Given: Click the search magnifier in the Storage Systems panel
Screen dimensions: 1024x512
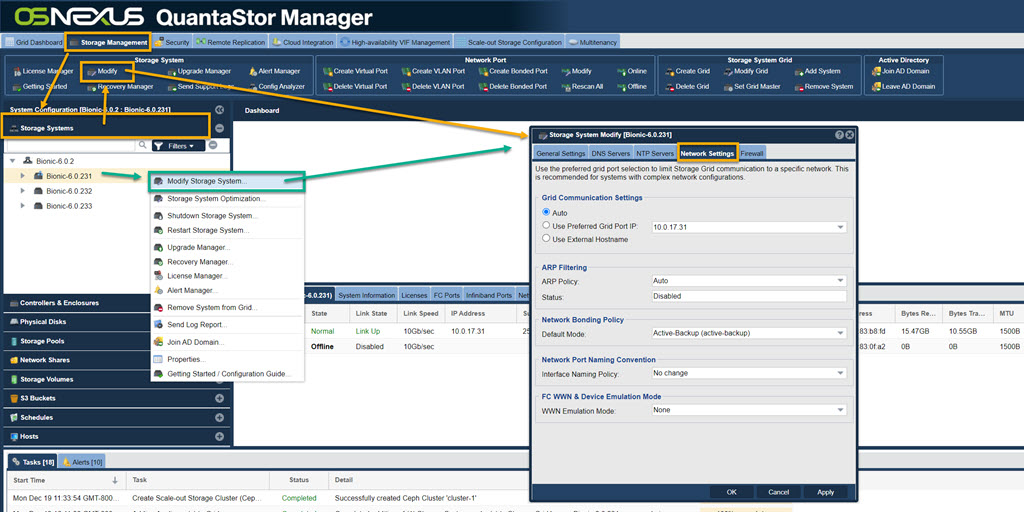Looking at the screenshot, I should point(143,146).
